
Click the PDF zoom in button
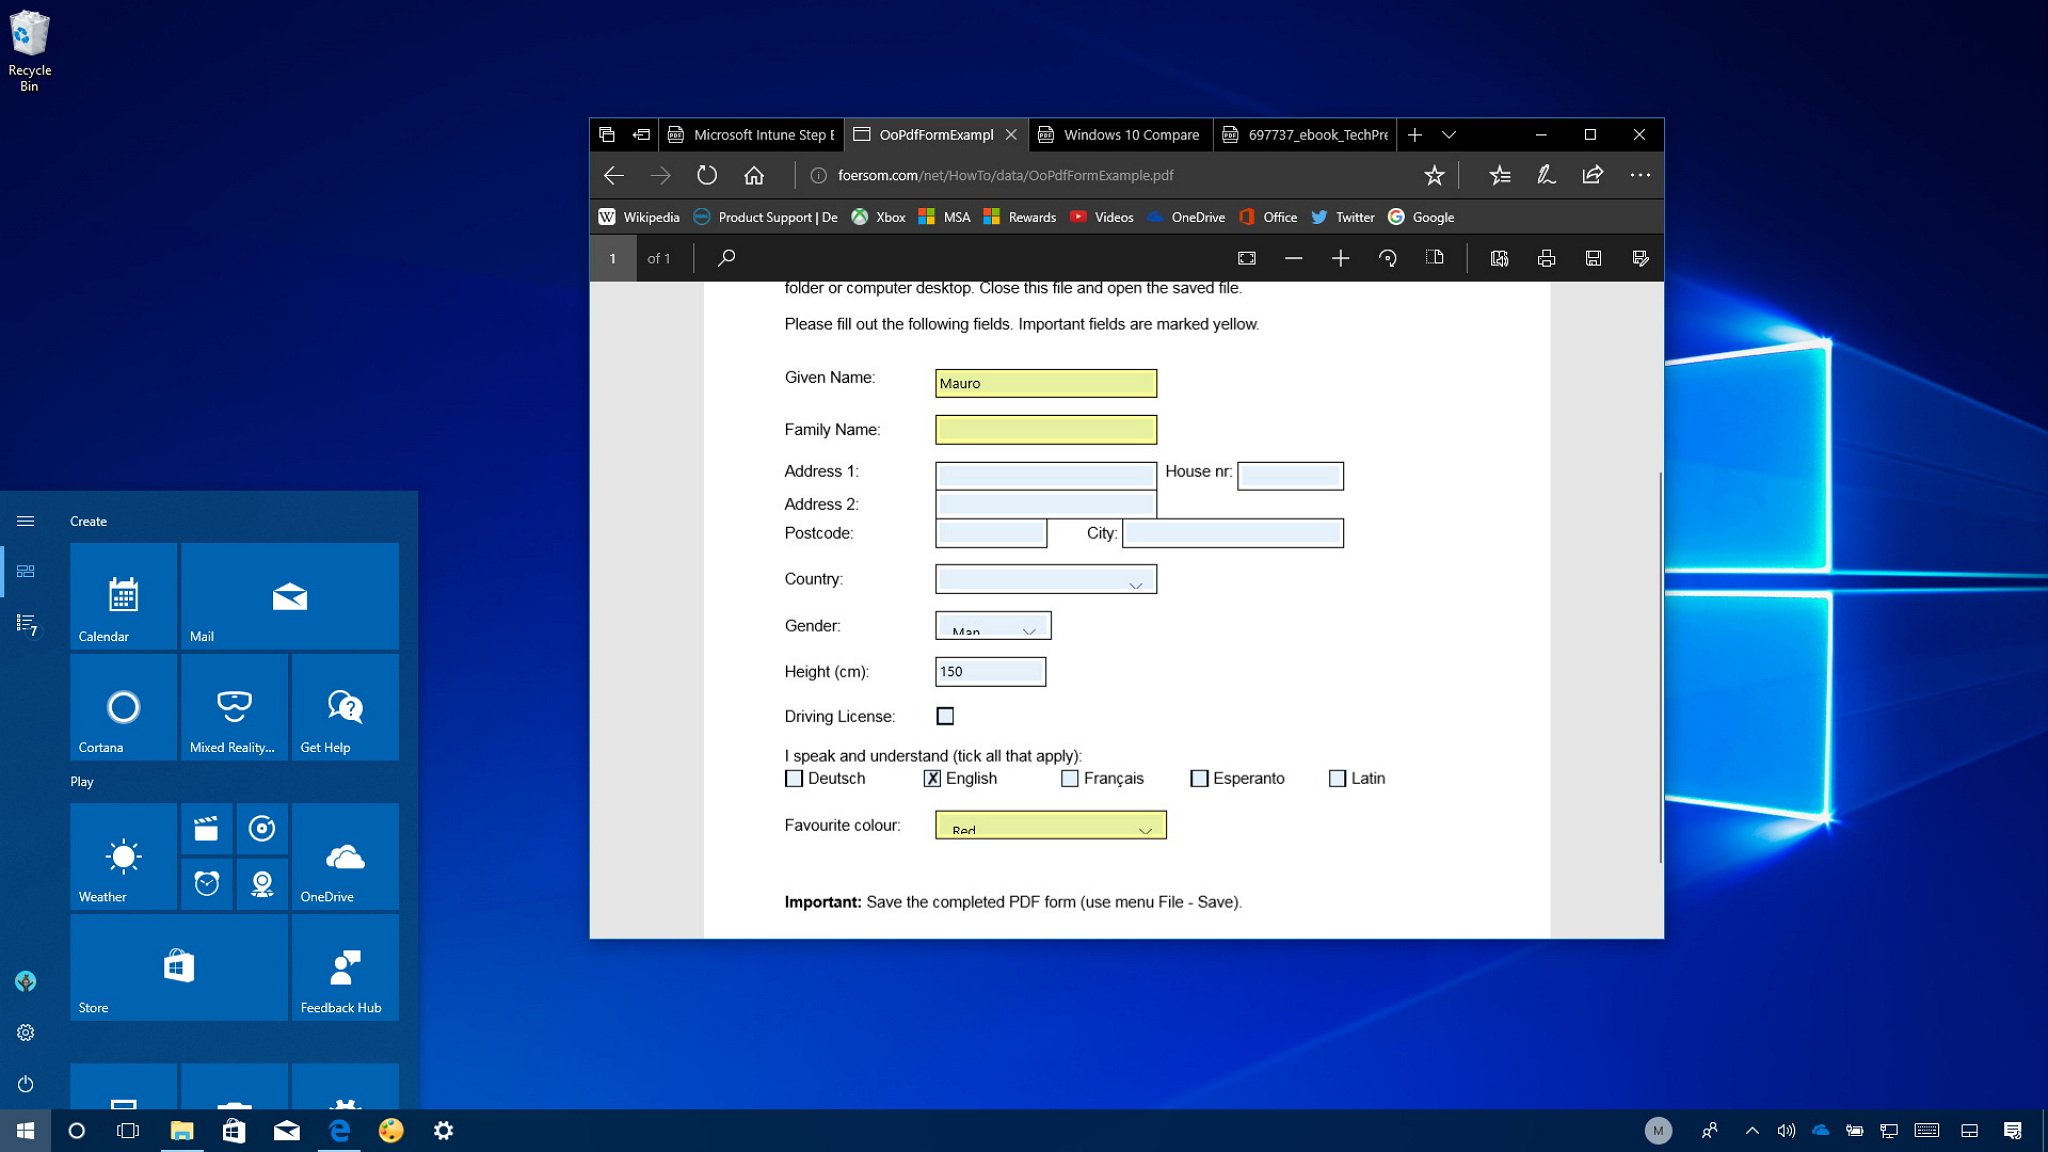tap(1340, 257)
